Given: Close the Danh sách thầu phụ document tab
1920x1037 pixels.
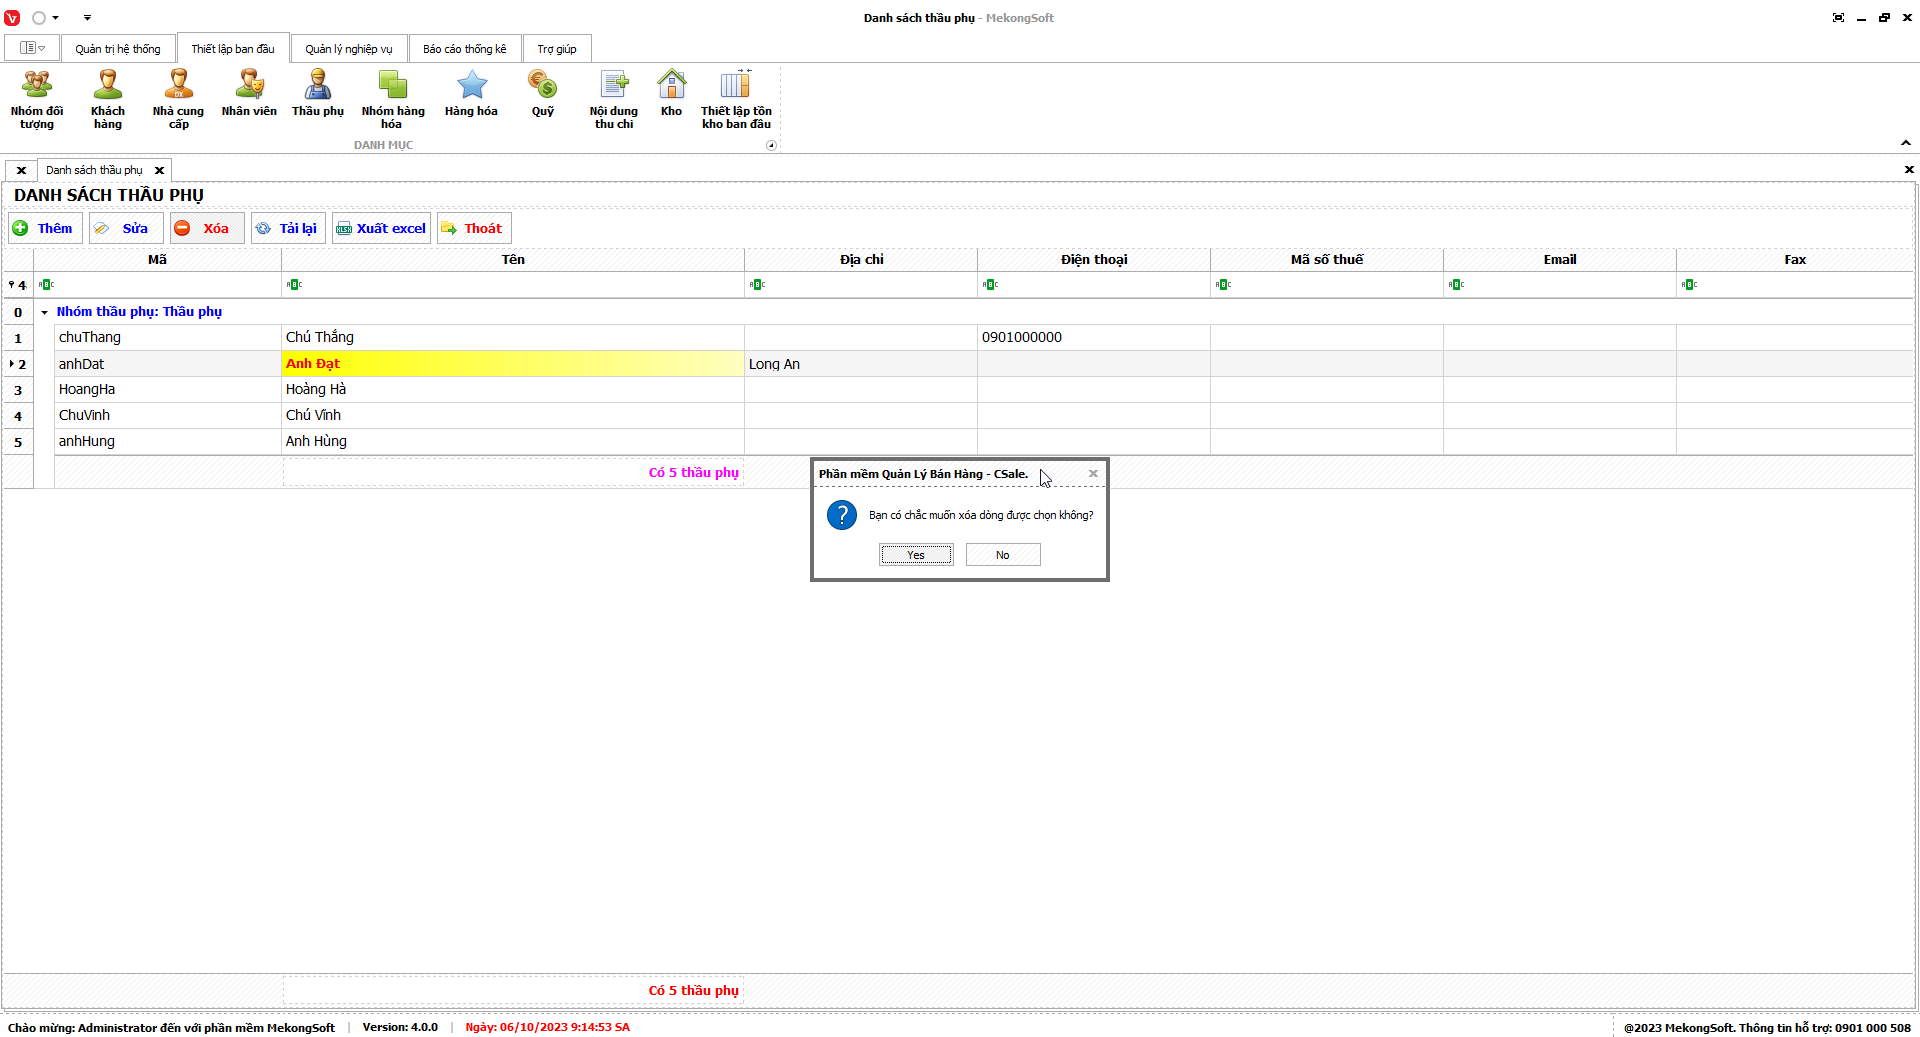Looking at the screenshot, I should [159, 170].
